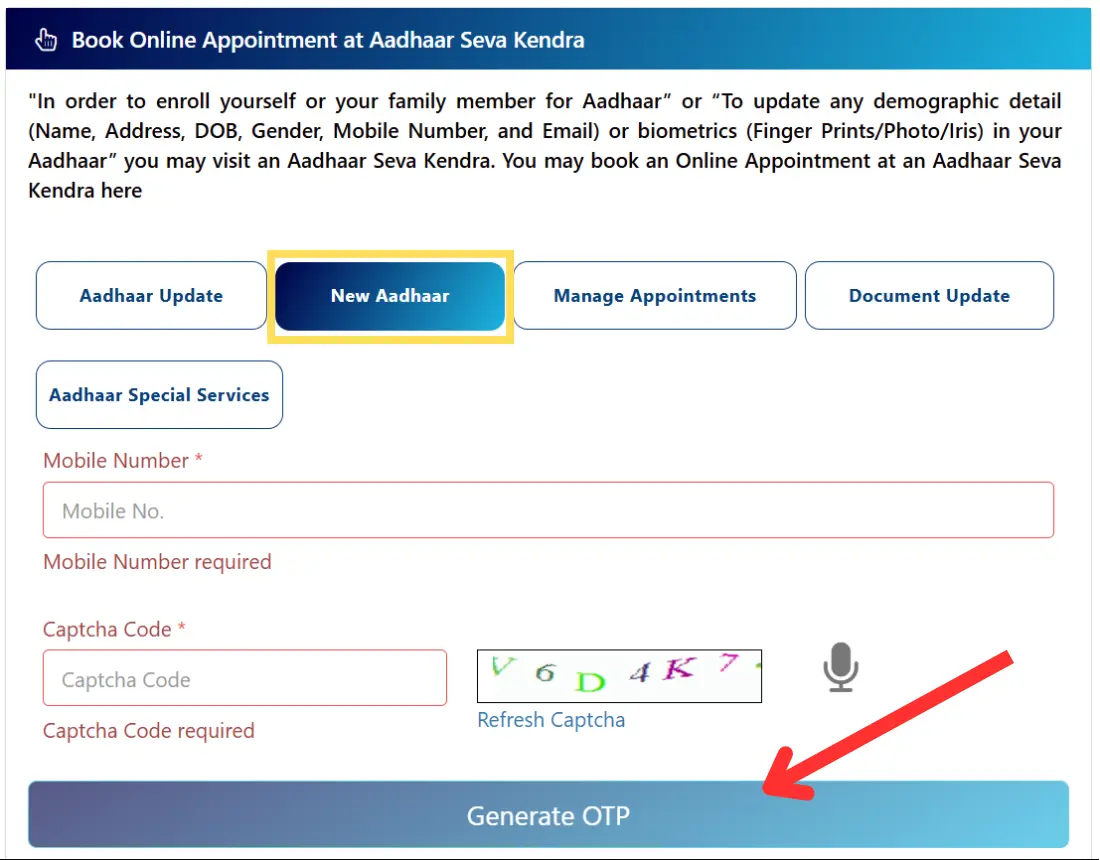
Task: Click the 'Mobile Number required' error text
Action: click(x=157, y=562)
